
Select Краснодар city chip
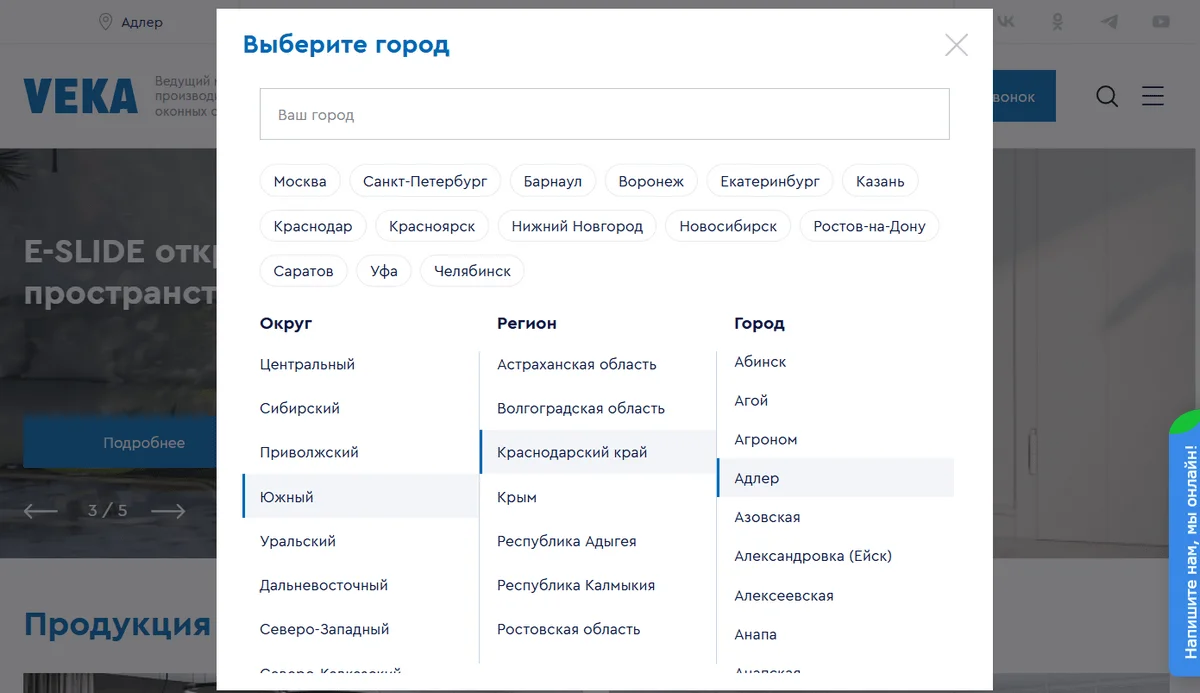pos(313,226)
